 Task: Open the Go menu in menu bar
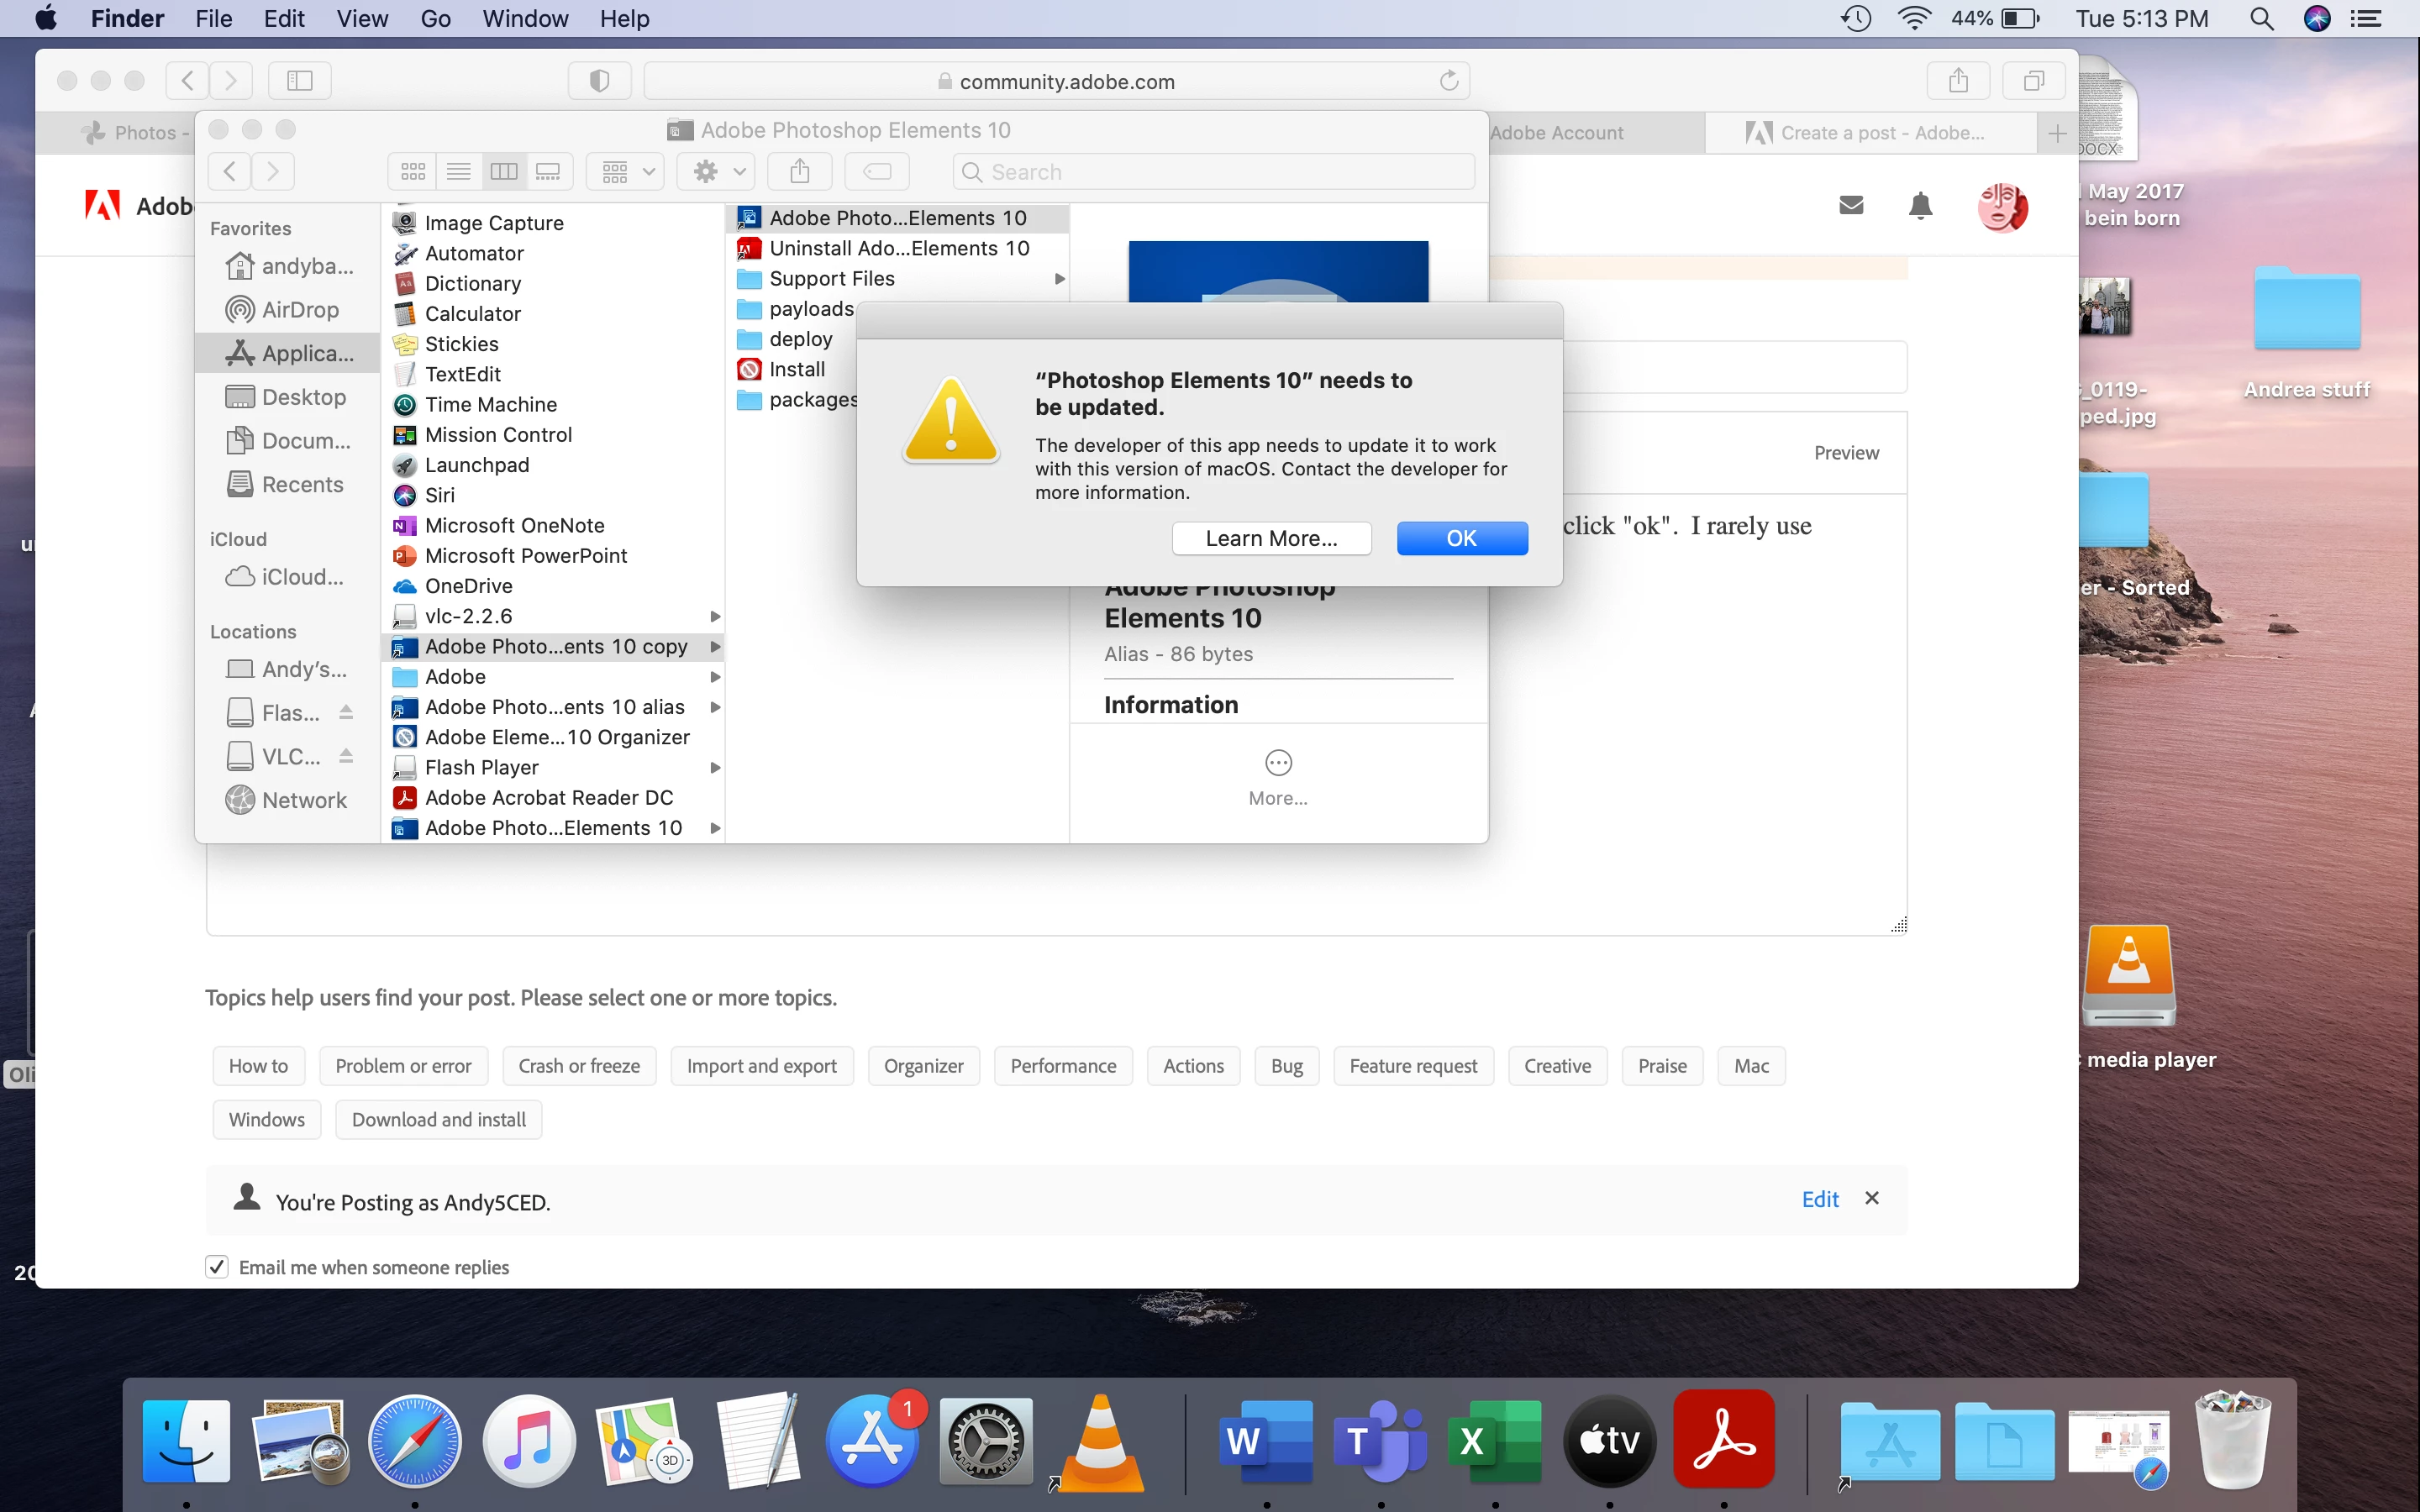click(435, 18)
